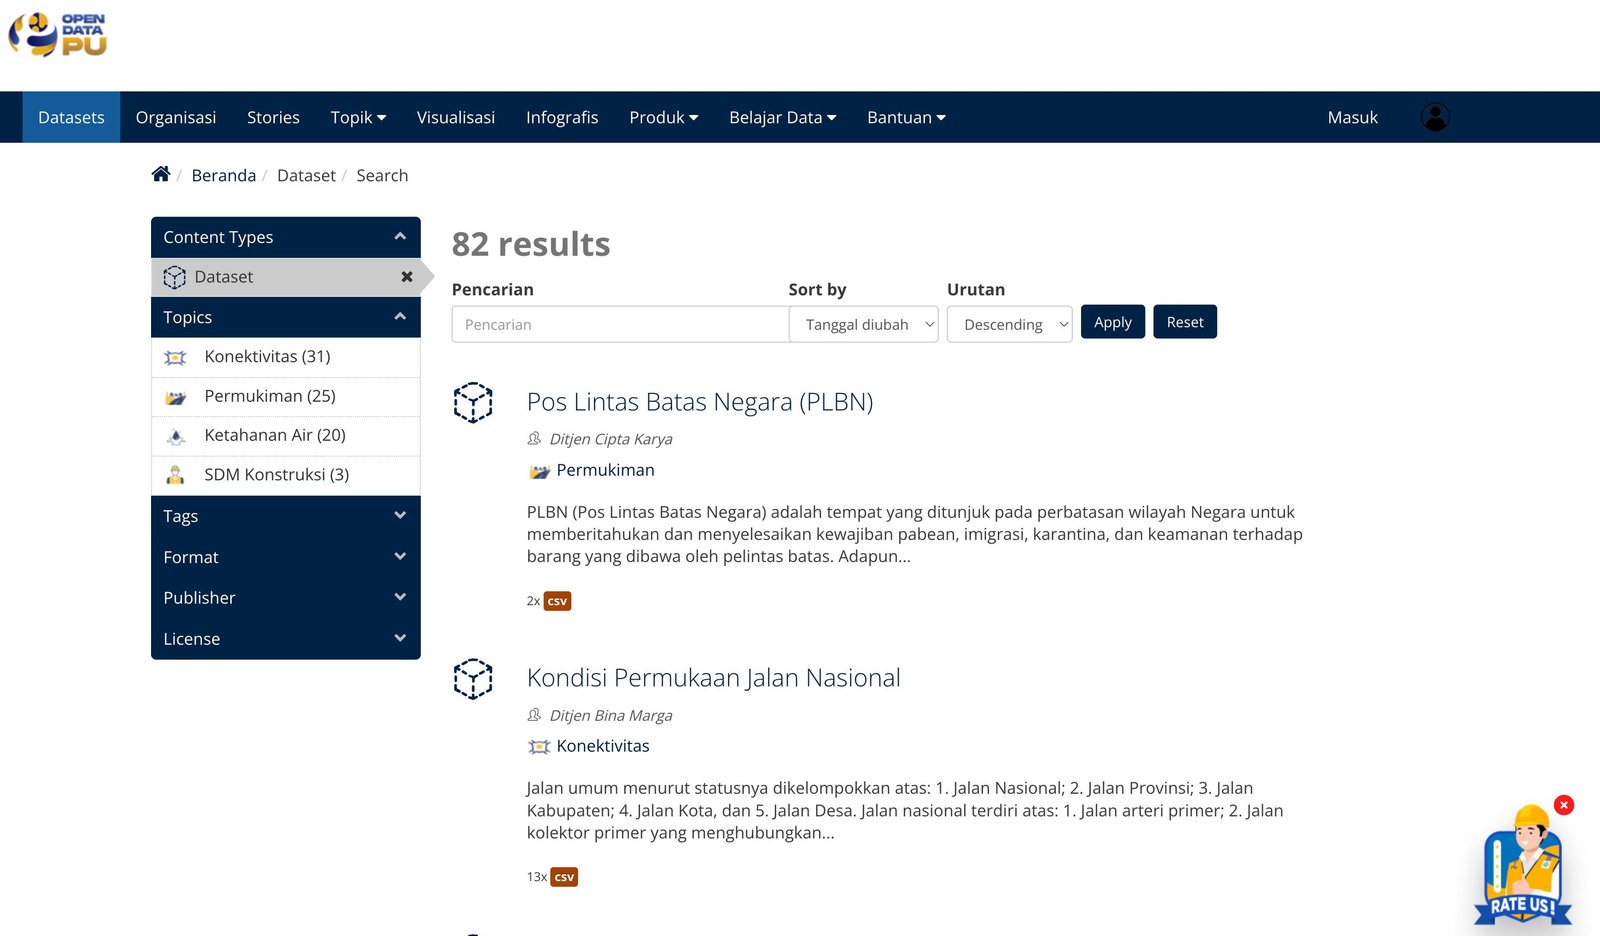Viewport: 1600px width, 936px height.
Task: Expand the Publisher filter section
Action: [285, 598]
